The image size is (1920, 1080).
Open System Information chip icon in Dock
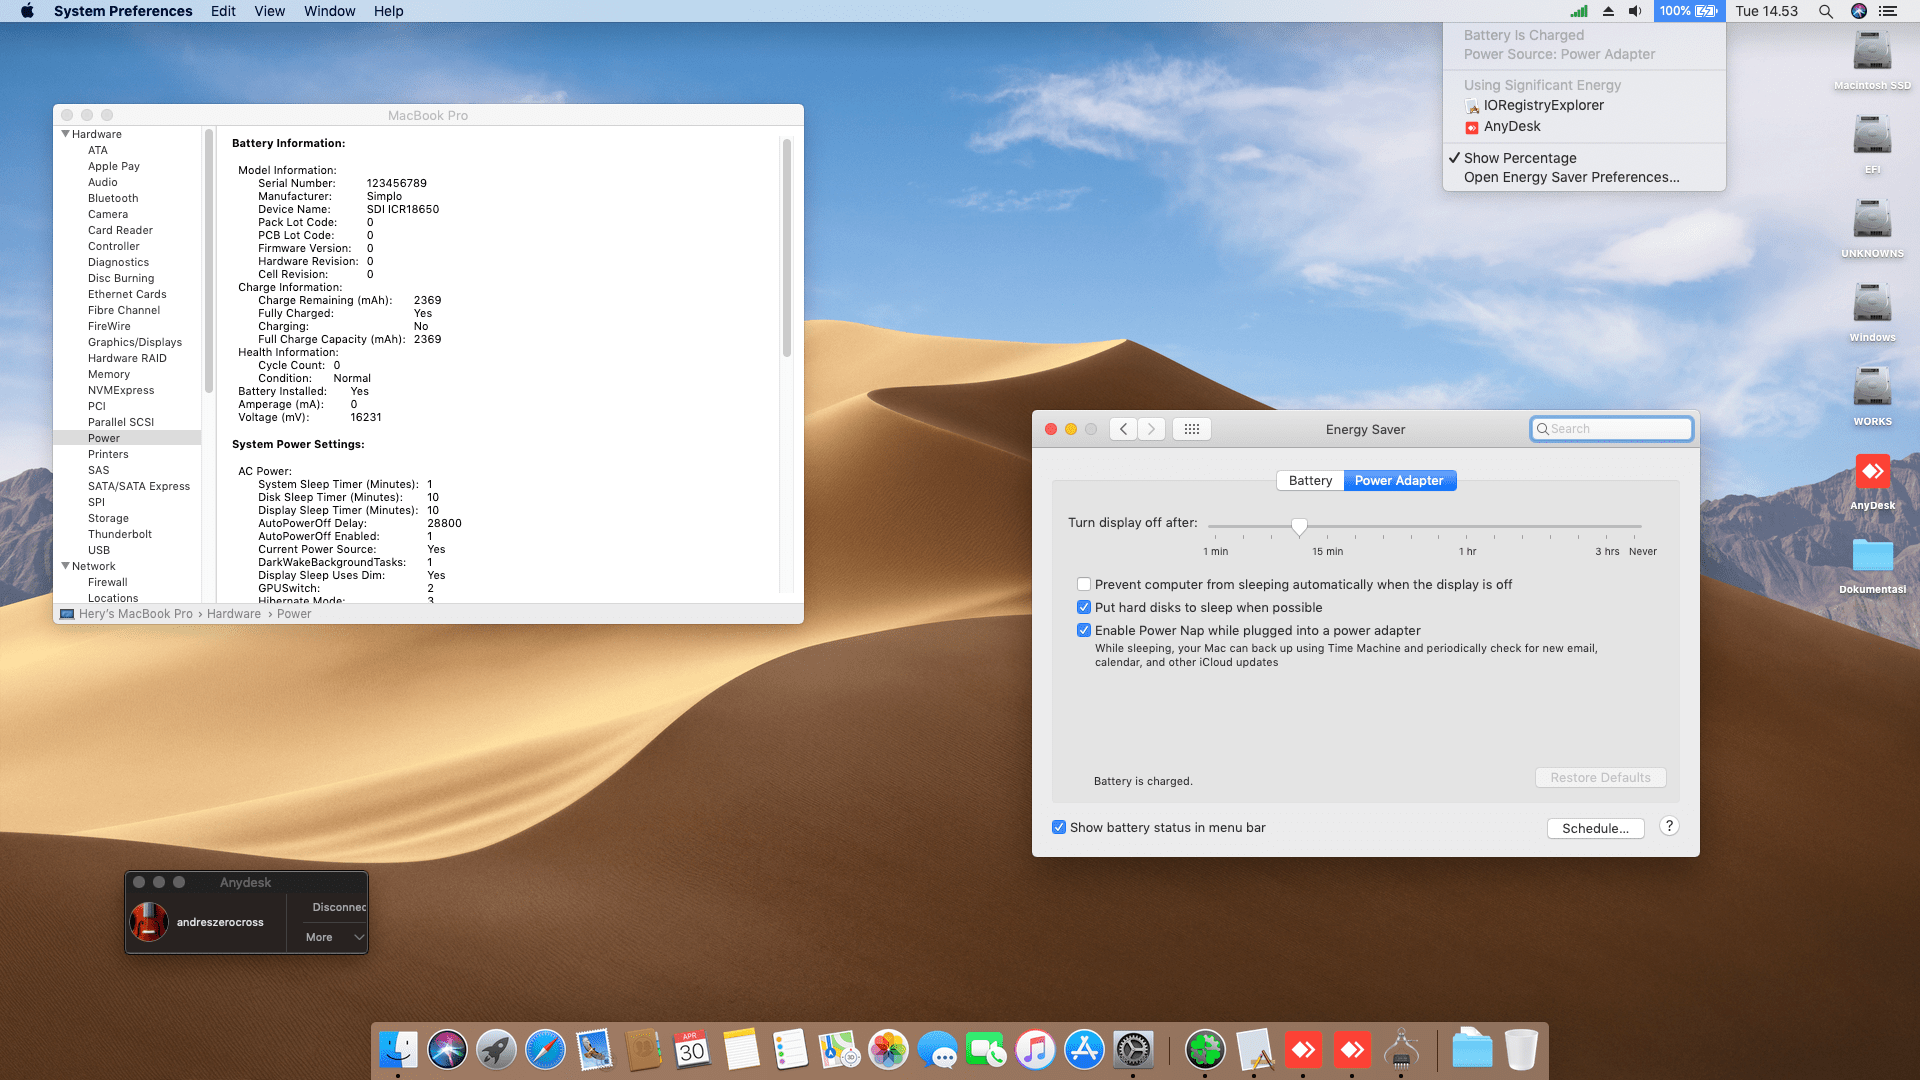pos(1401,1050)
